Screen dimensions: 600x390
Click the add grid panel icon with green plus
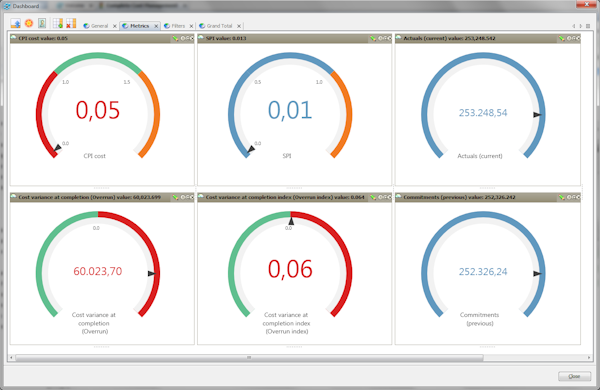[58, 24]
